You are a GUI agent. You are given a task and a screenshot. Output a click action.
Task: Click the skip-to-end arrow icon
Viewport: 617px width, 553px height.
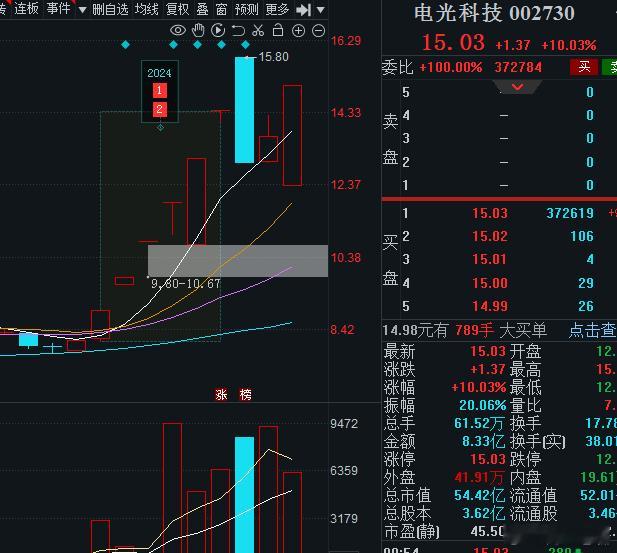304,10
